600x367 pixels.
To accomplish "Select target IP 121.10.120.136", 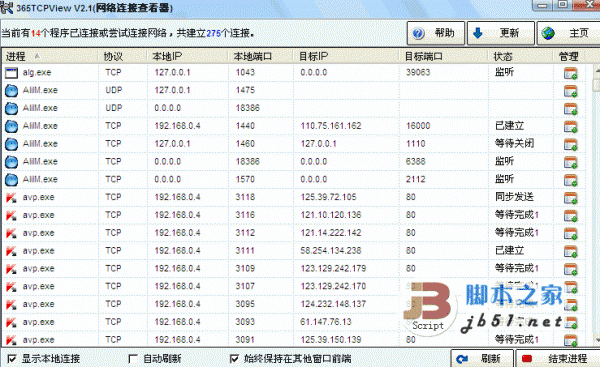I will [331, 215].
